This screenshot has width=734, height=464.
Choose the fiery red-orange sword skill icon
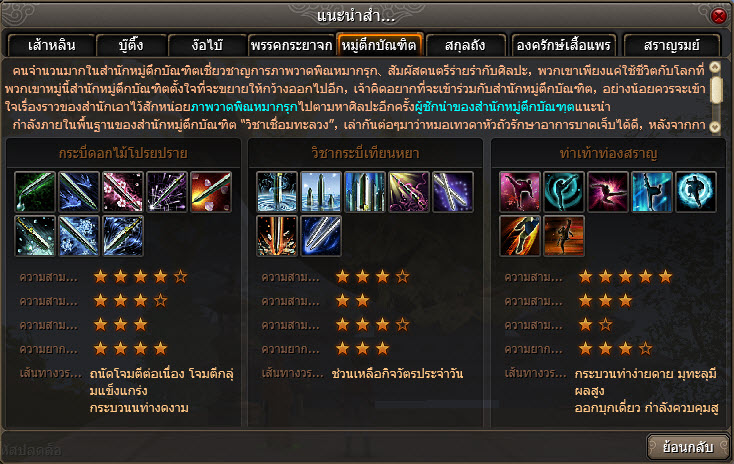[211, 191]
